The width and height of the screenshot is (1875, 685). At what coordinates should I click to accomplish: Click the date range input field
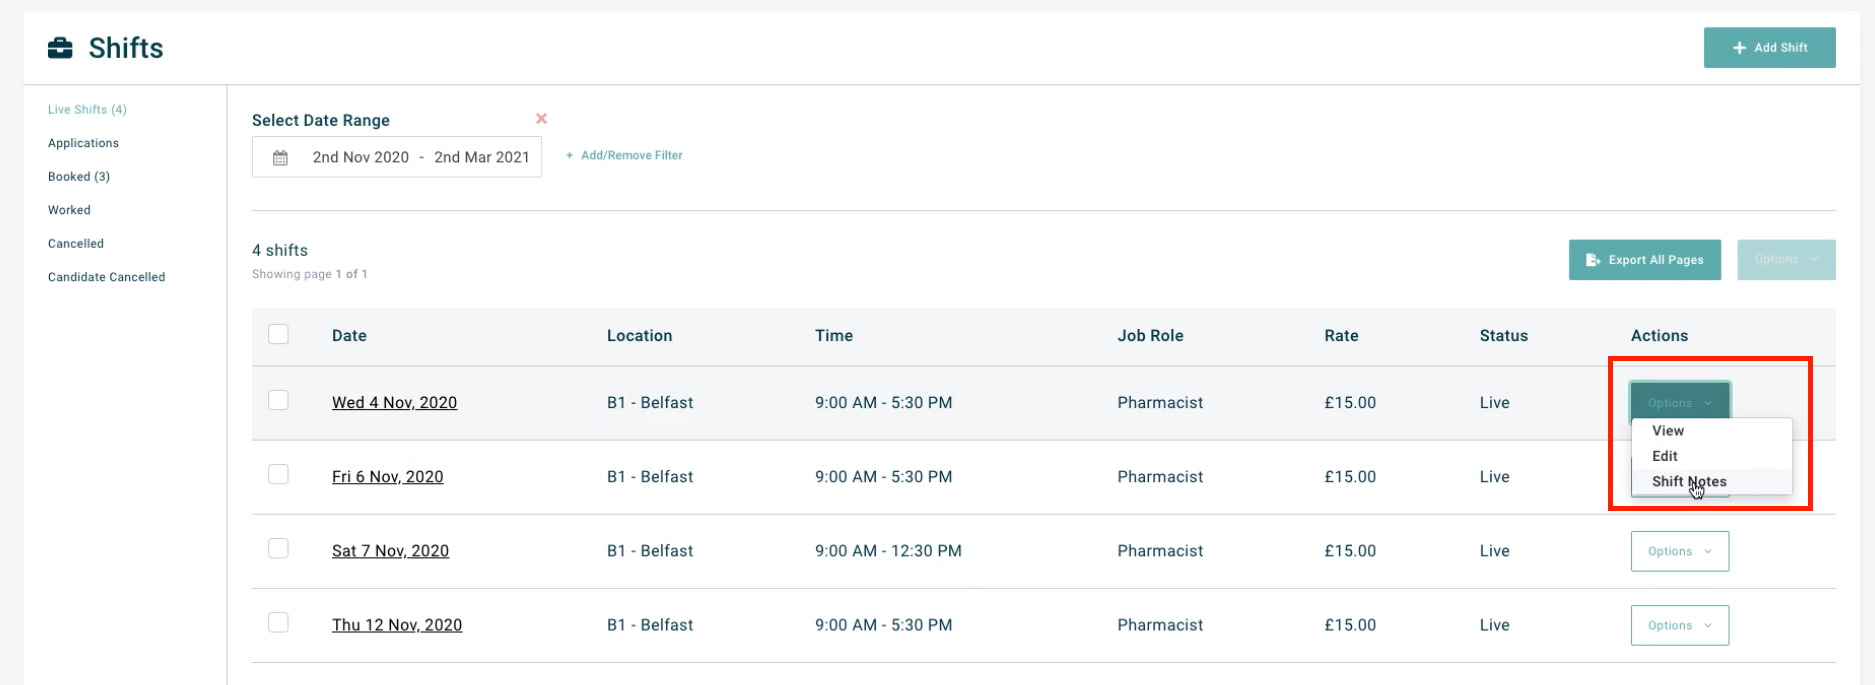point(420,158)
